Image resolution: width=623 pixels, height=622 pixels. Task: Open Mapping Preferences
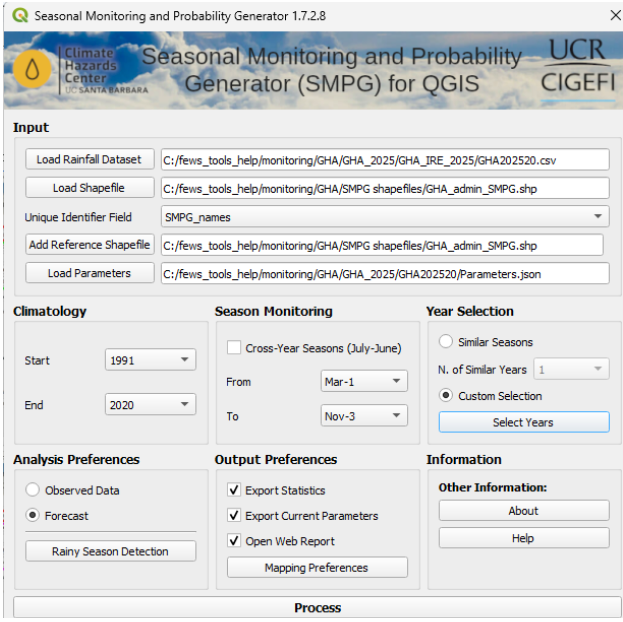coord(316,568)
